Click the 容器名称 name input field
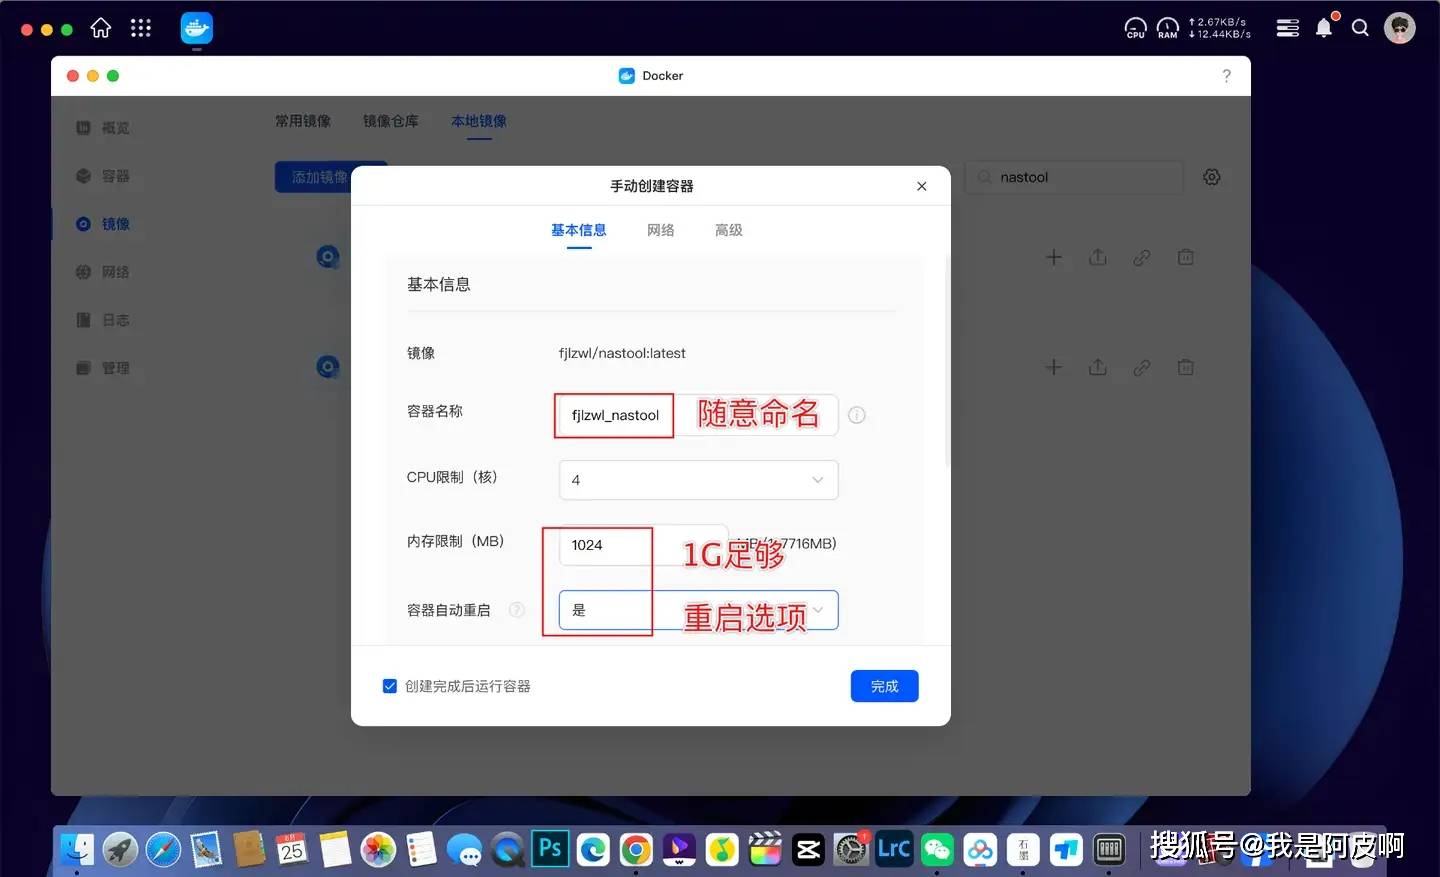The width and height of the screenshot is (1440, 877). (x=613, y=415)
